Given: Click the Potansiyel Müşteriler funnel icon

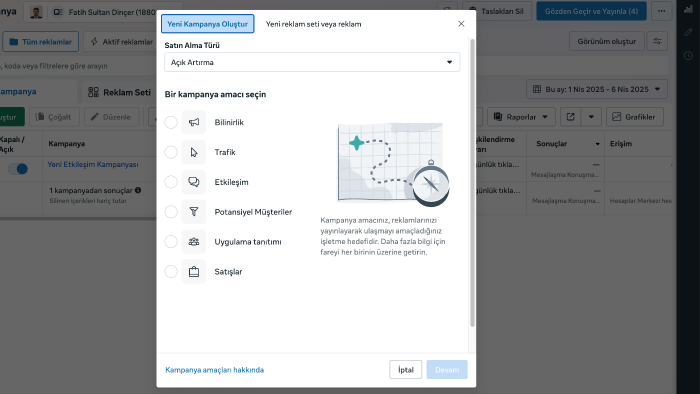Looking at the screenshot, I should coord(194,212).
